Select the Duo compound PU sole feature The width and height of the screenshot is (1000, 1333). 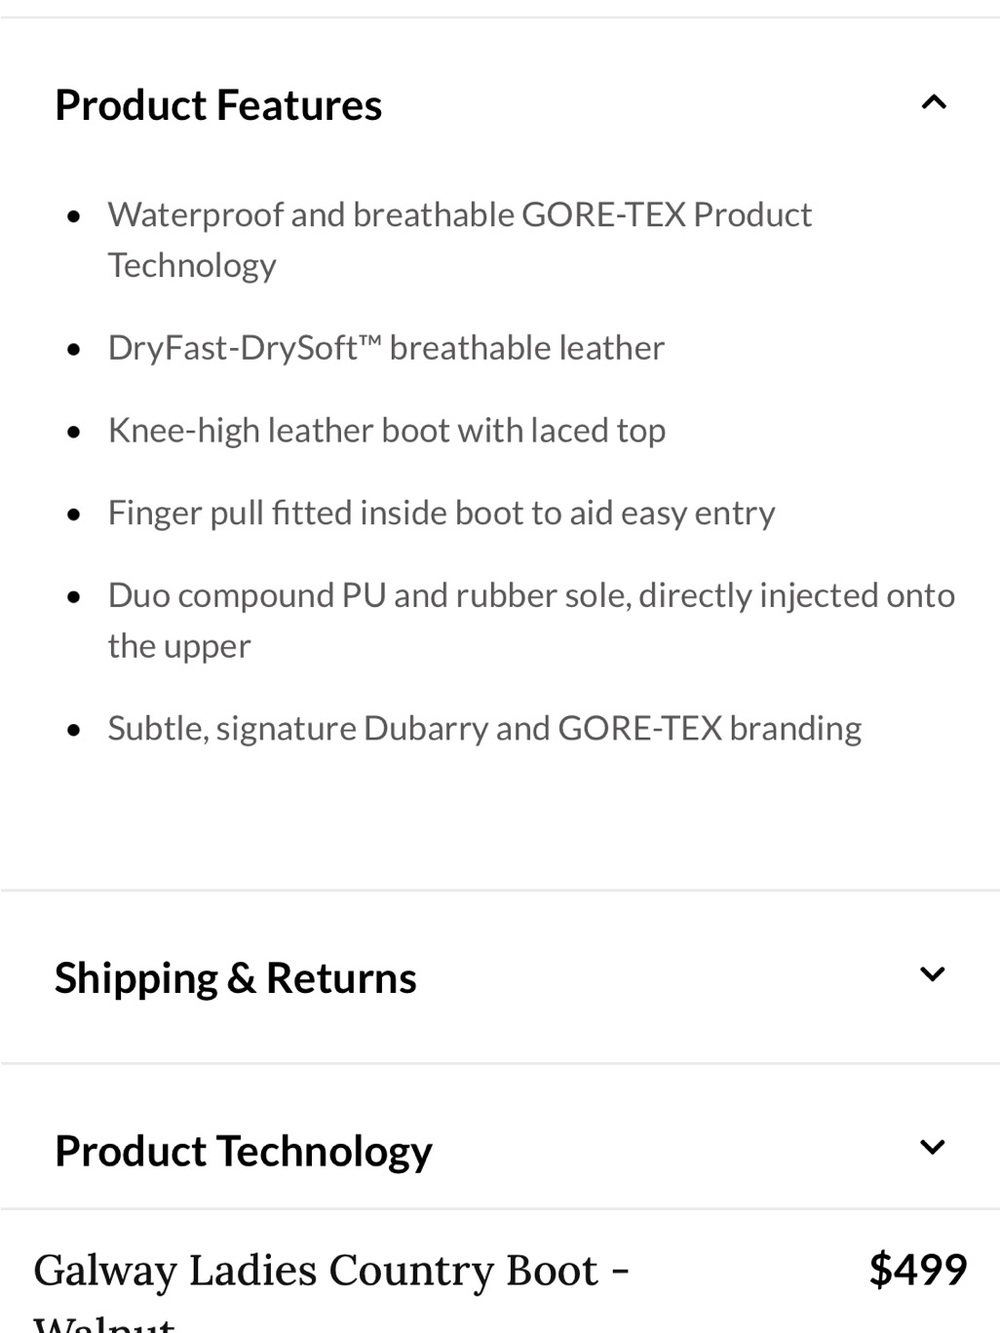pyautogui.click(x=531, y=620)
